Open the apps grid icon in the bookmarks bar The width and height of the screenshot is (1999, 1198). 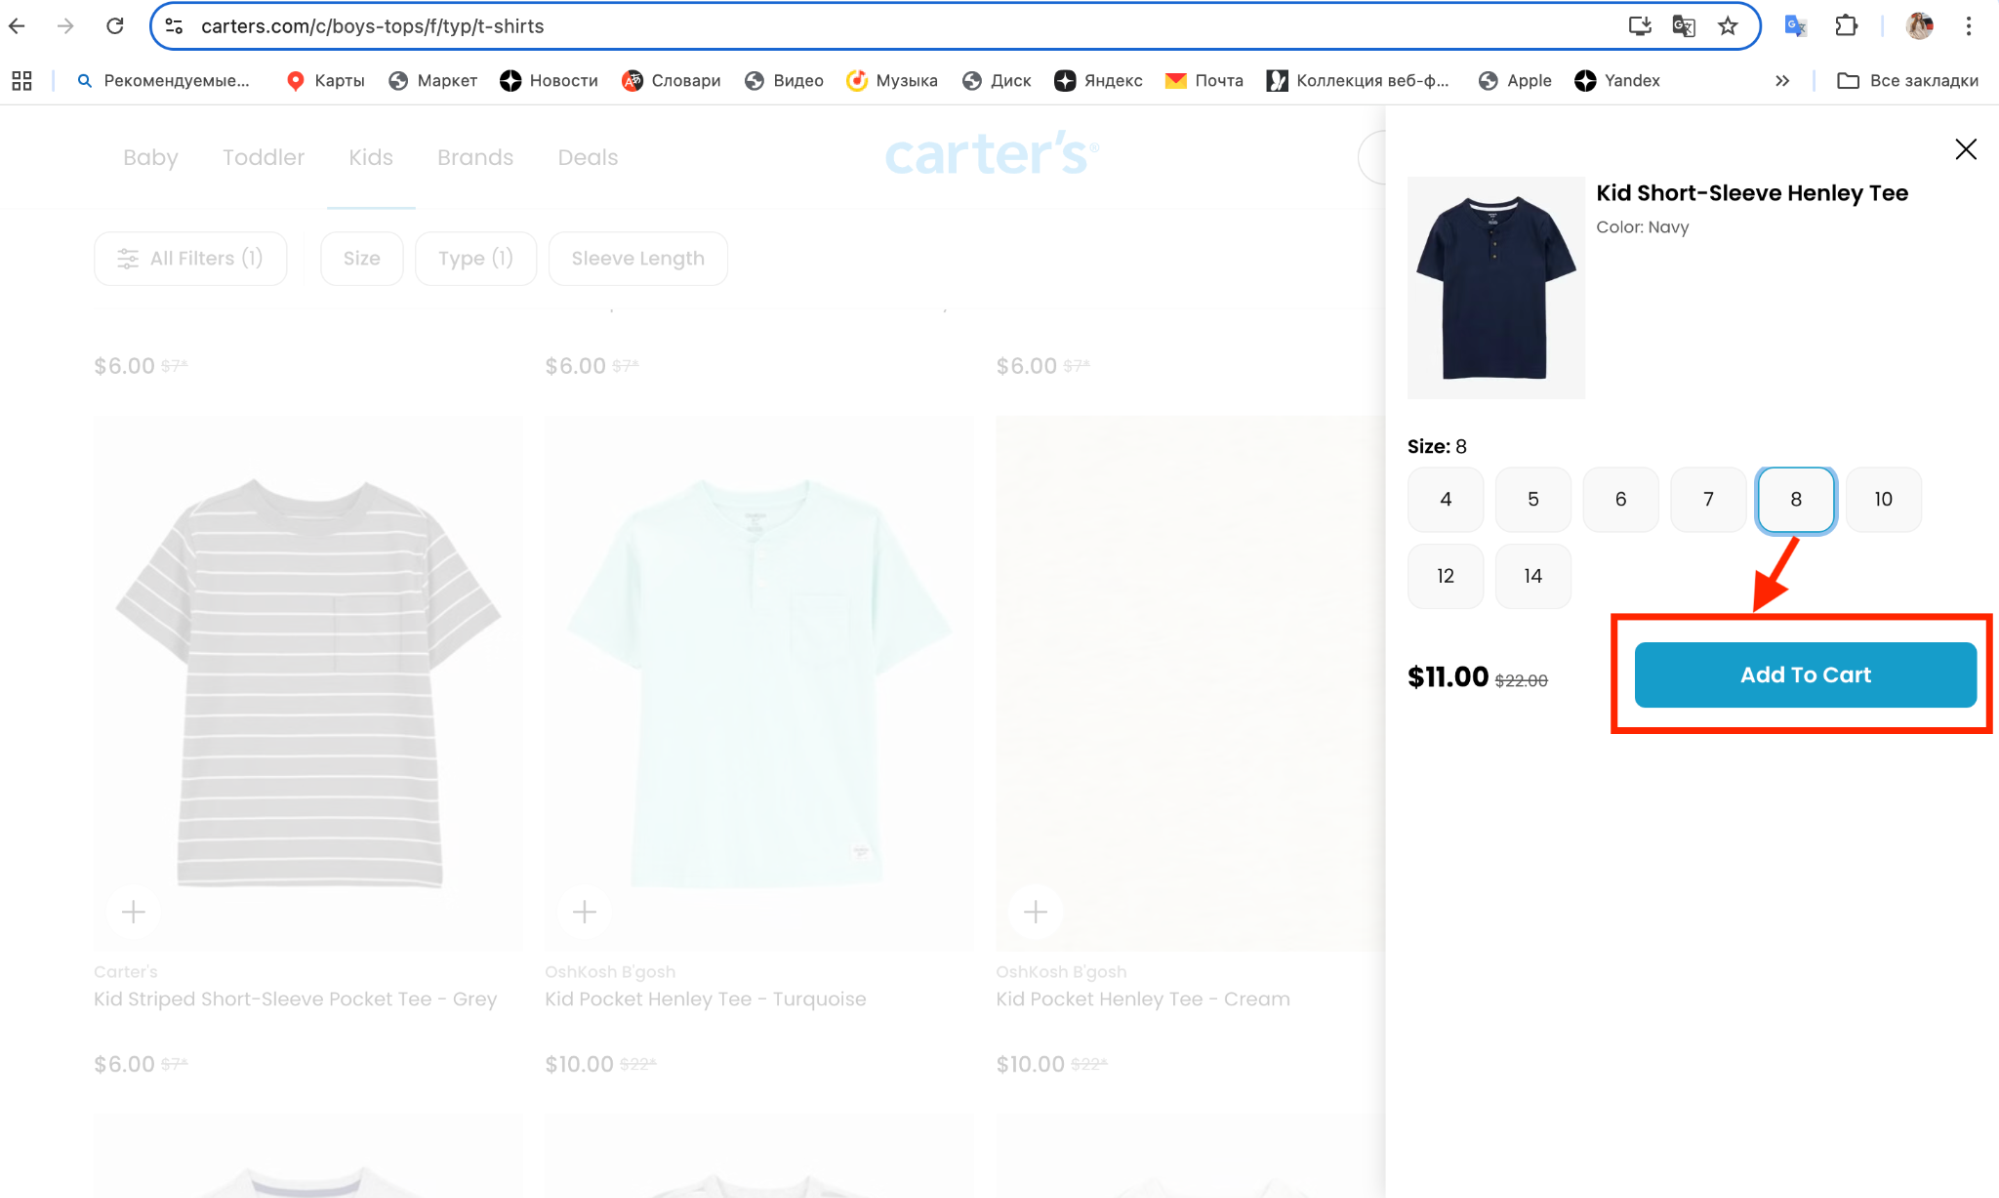tap(22, 81)
